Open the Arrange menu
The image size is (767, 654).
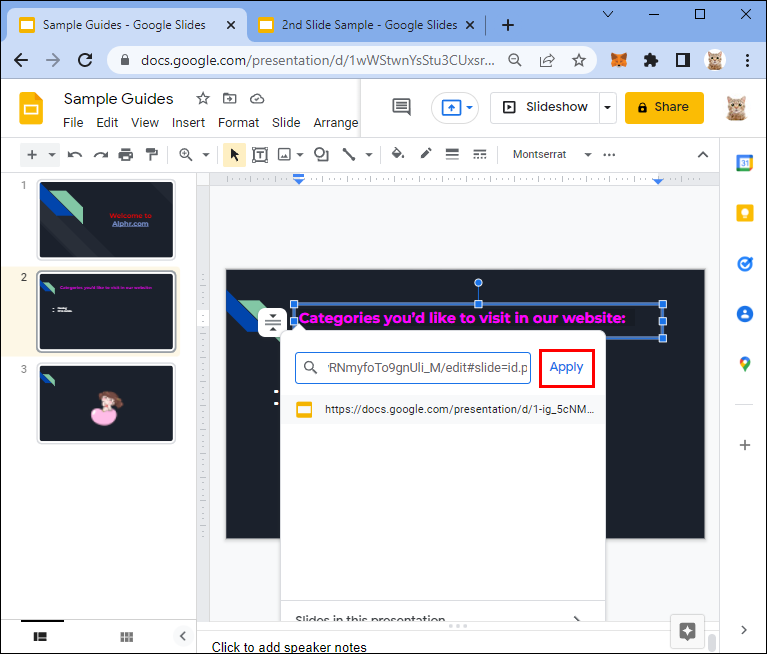336,122
